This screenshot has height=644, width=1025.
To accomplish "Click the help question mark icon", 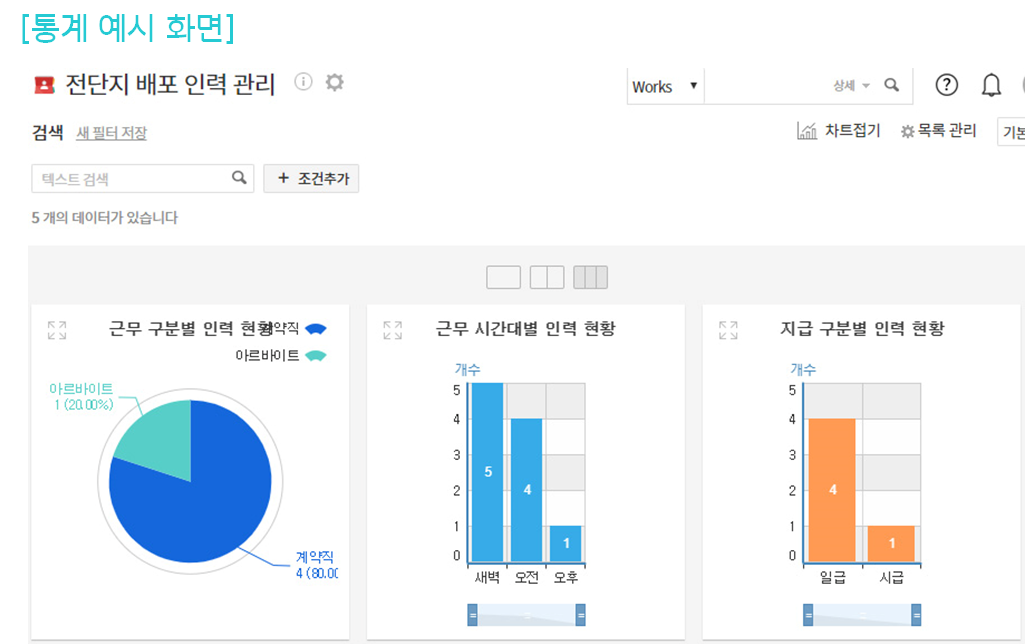I will [x=946, y=86].
